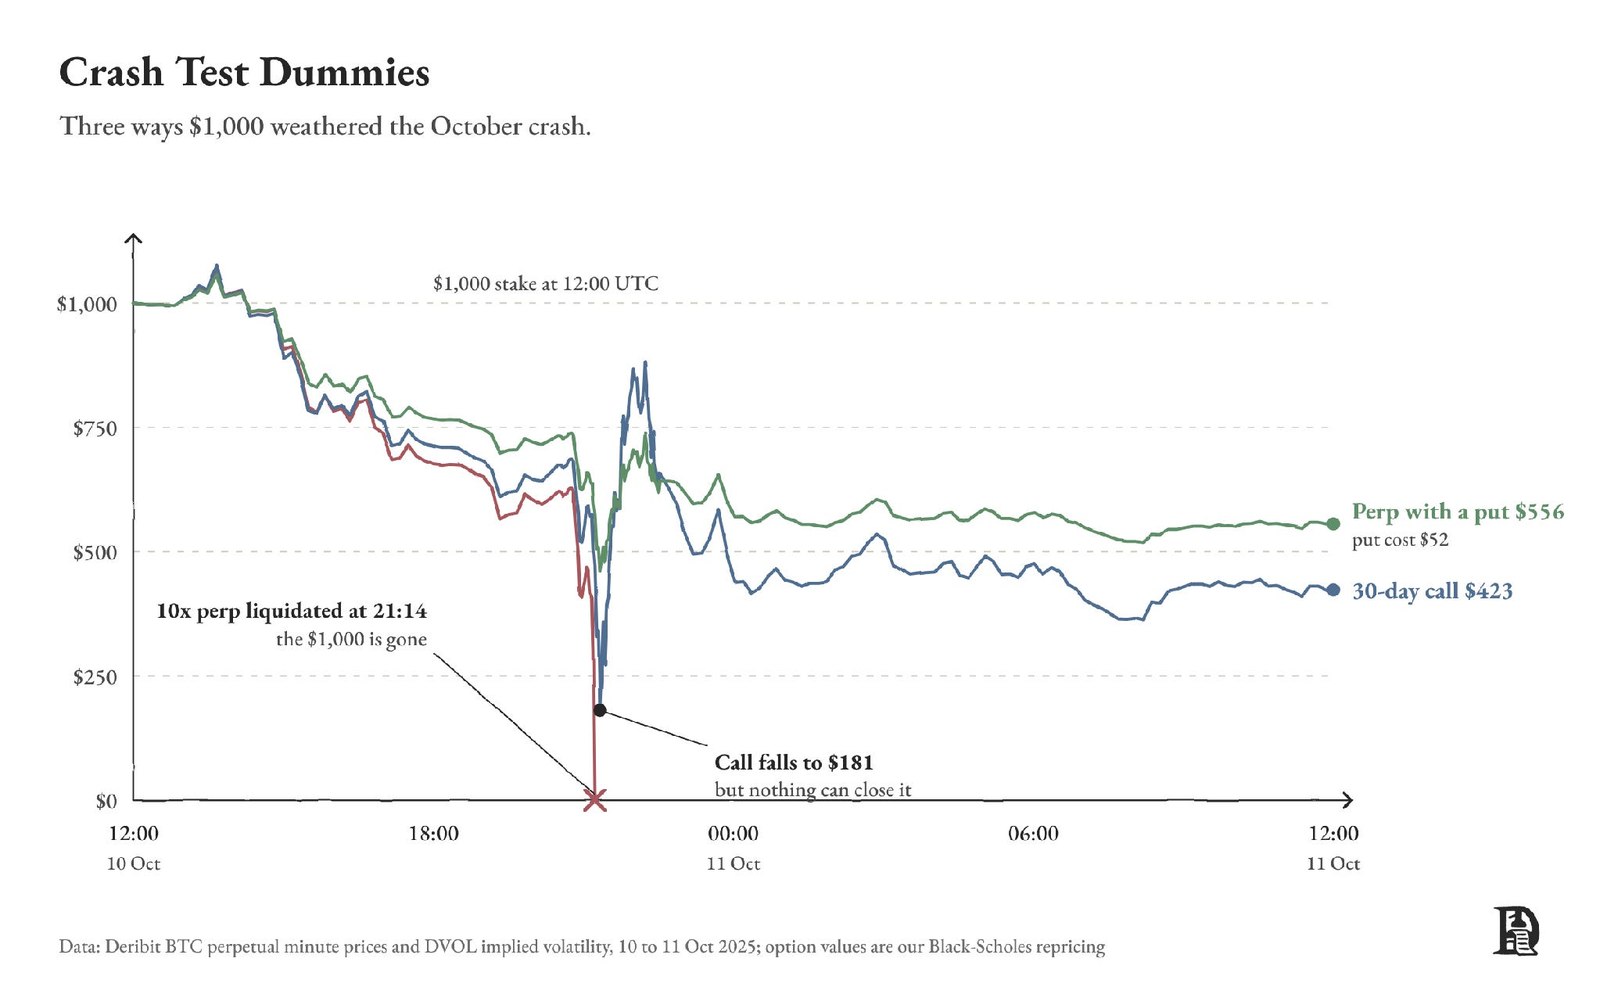Click the $750 y-axis label

95,429
